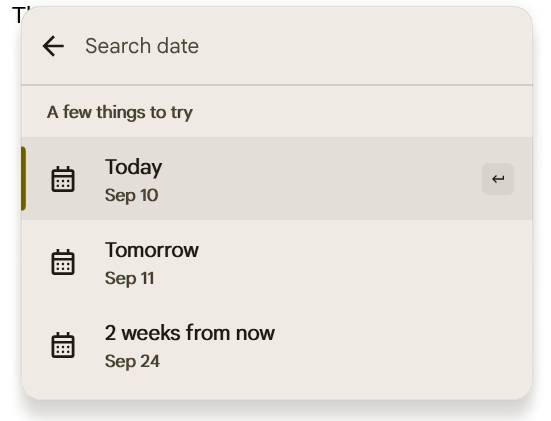This screenshot has height=421, width=551.
Task: Click the 2 weeks from now title text
Action: tap(190, 333)
